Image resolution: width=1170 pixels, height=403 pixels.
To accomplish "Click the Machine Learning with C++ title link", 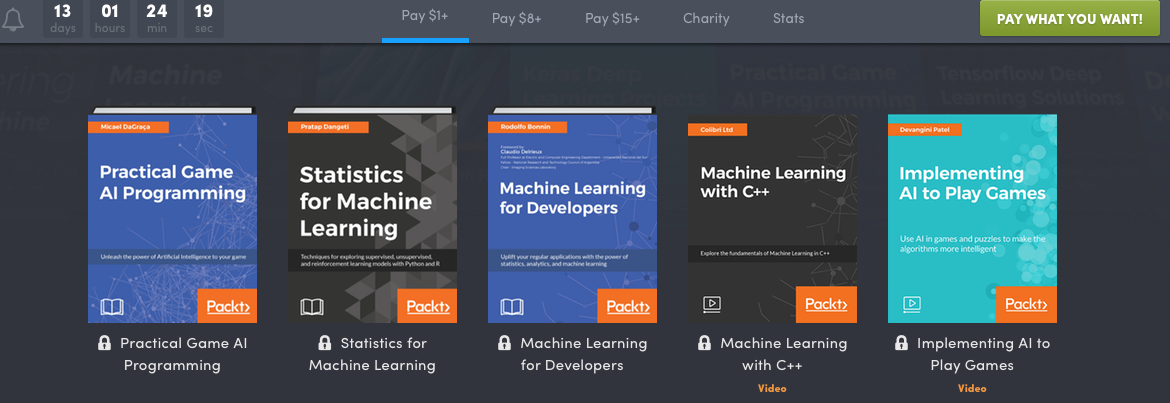I will coord(783,354).
